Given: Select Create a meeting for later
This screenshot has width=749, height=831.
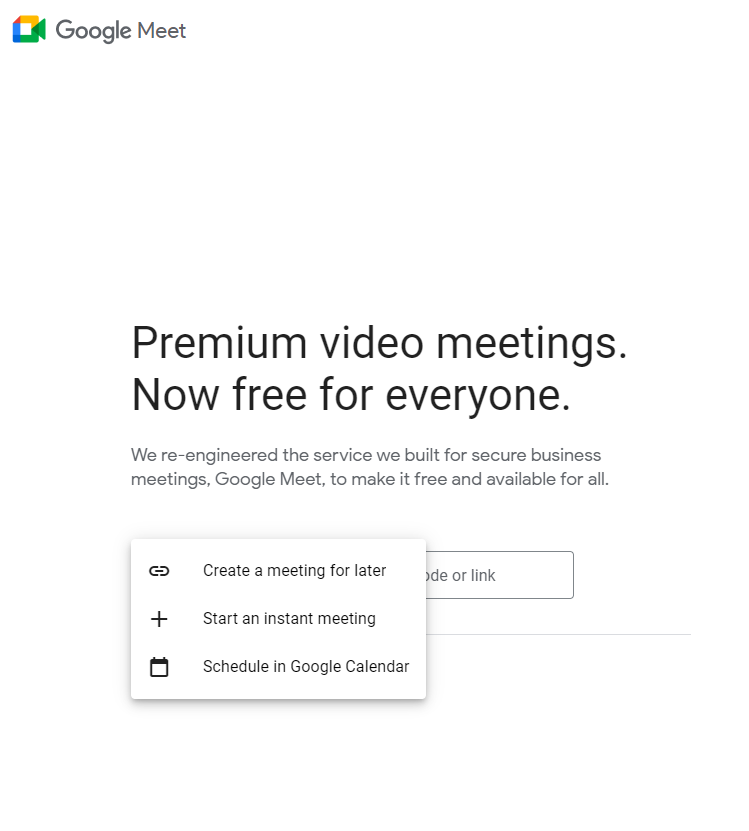Looking at the screenshot, I should pos(278,571).
